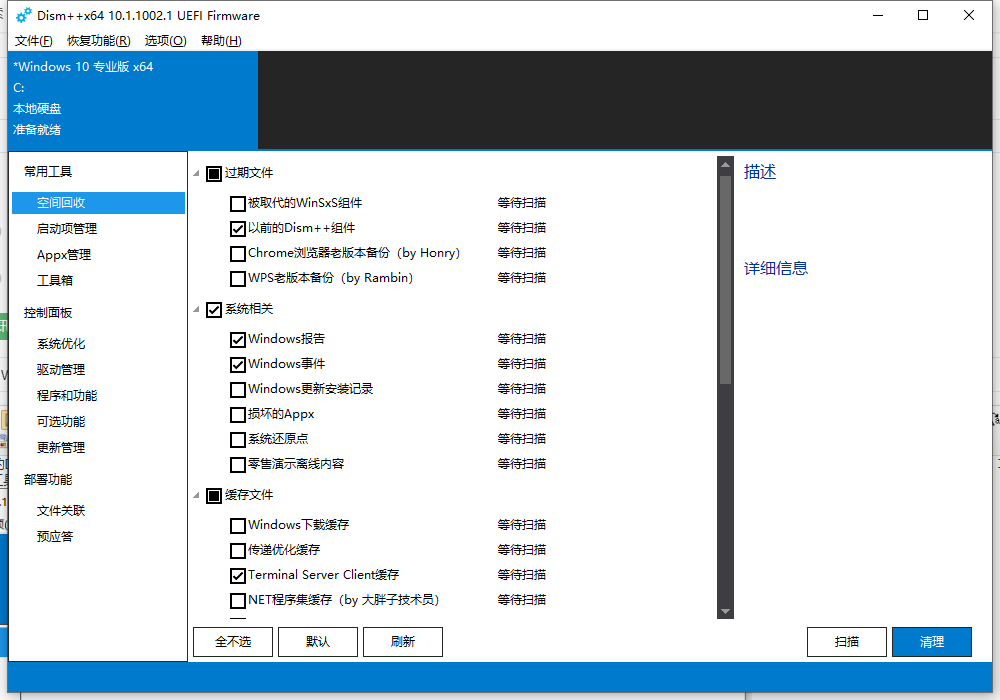Screen dimensions: 1000x700
Task: Uncheck Windows报告
Action: tap(237, 339)
